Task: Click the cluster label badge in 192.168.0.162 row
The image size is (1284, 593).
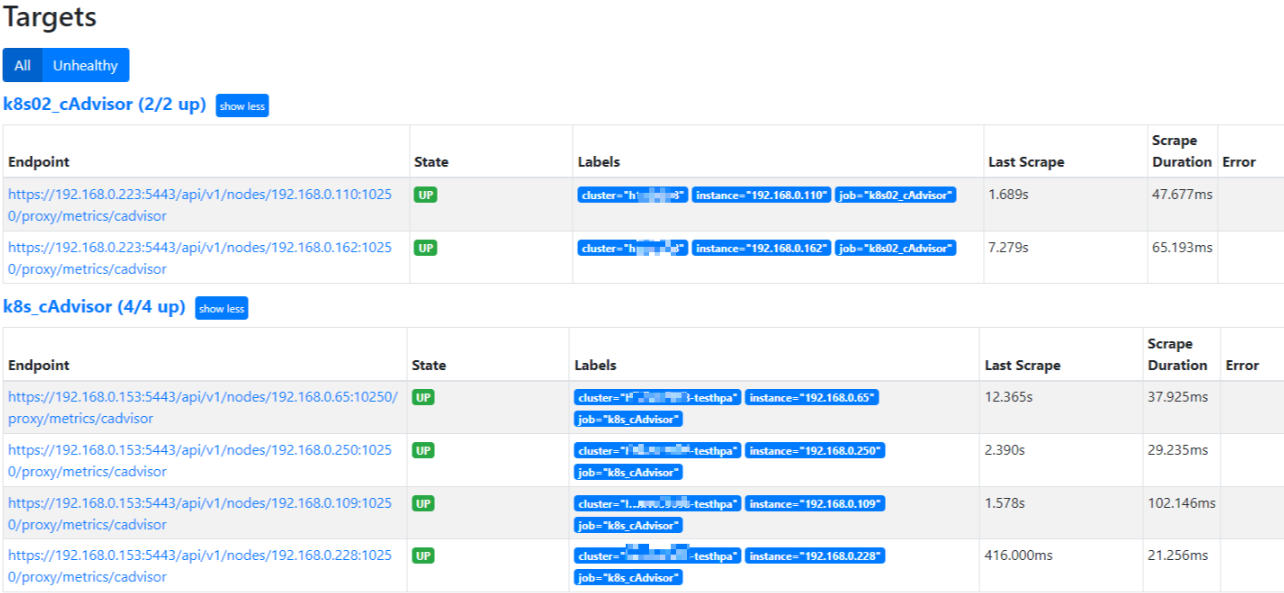Action: pyautogui.click(x=633, y=248)
